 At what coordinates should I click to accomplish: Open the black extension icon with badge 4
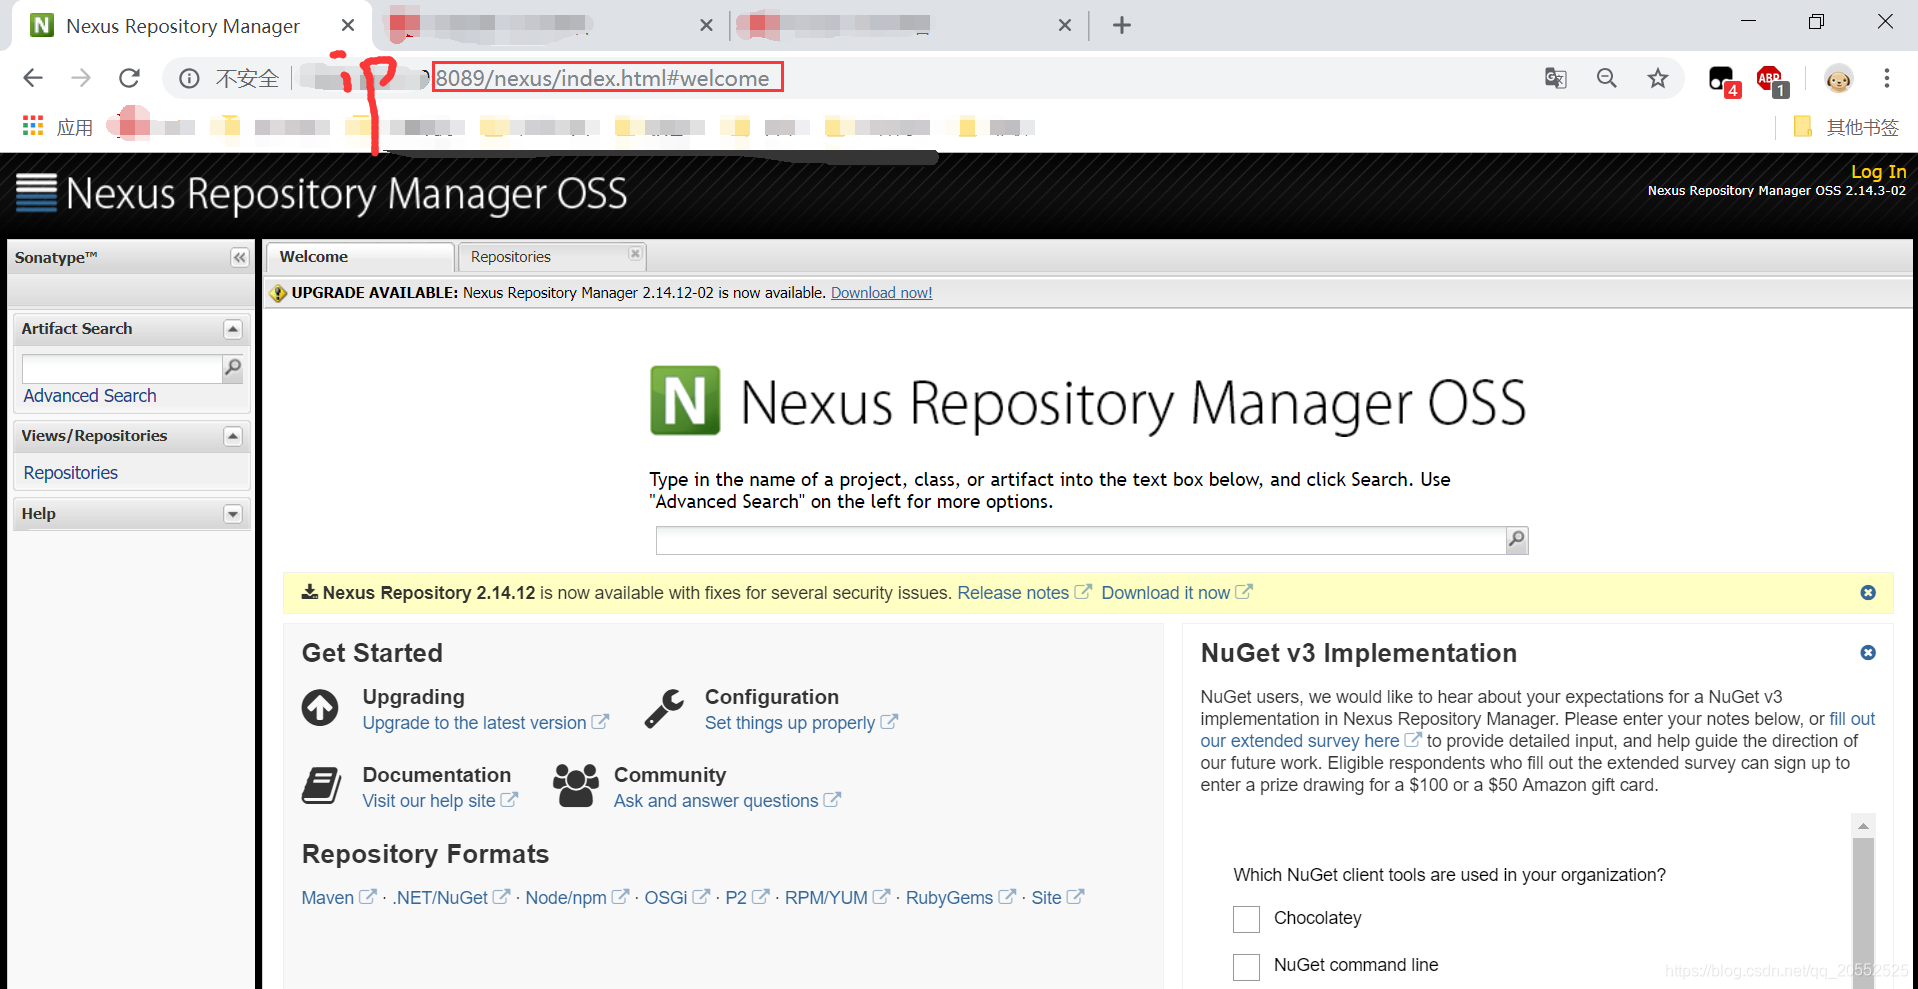pos(1723,80)
